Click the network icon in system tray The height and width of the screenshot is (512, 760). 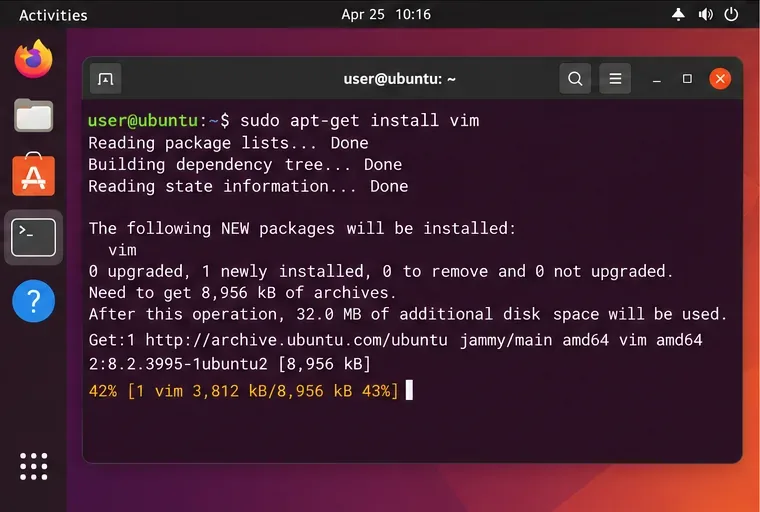[678, 15]
